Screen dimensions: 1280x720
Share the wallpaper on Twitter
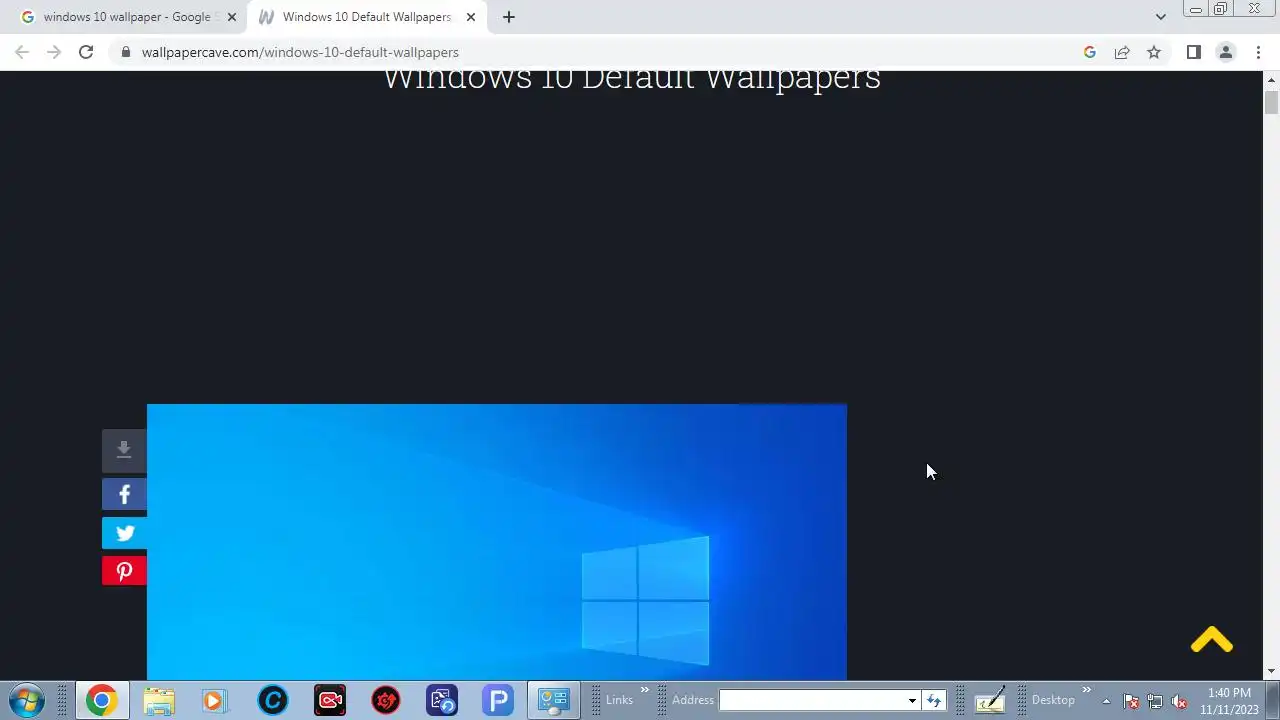click(124, 533)
